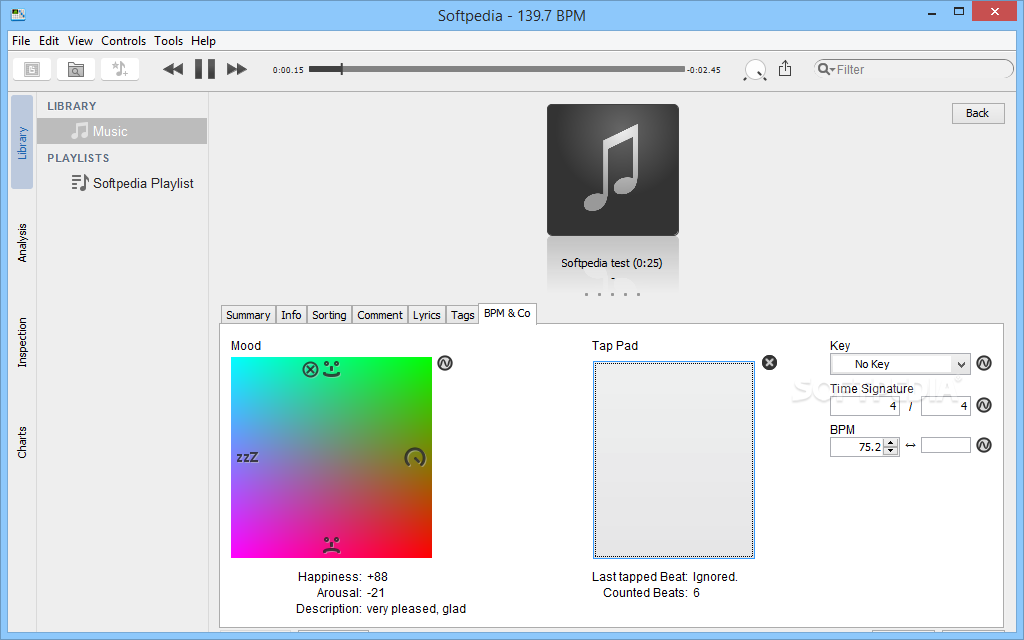Open the Edit menu

[x=49, y=40]
